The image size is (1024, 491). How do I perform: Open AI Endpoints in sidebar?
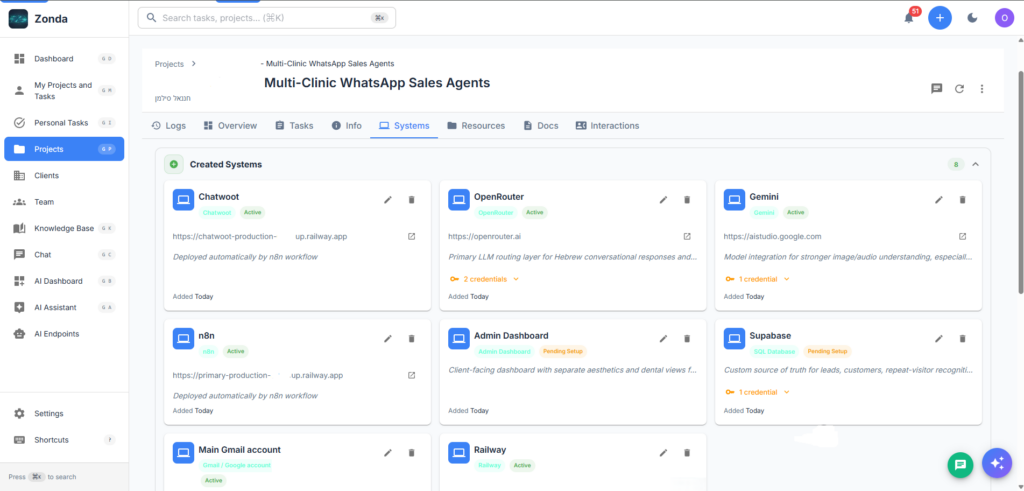tap(64, 334)
